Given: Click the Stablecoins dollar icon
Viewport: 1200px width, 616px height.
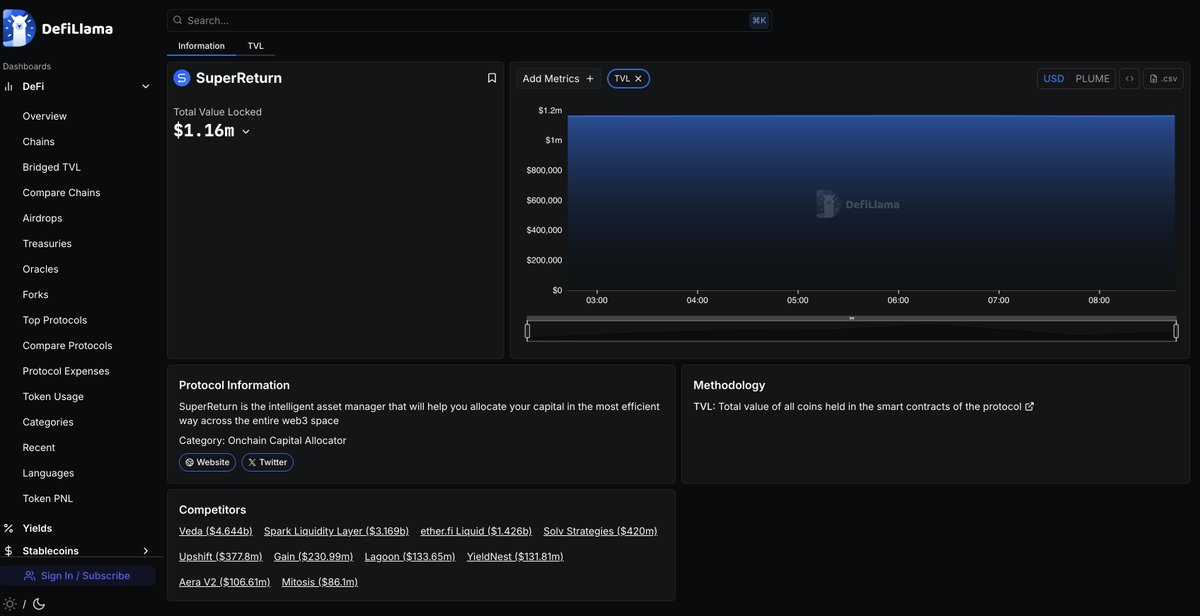Looking at the screenshot, I should 9,551.
